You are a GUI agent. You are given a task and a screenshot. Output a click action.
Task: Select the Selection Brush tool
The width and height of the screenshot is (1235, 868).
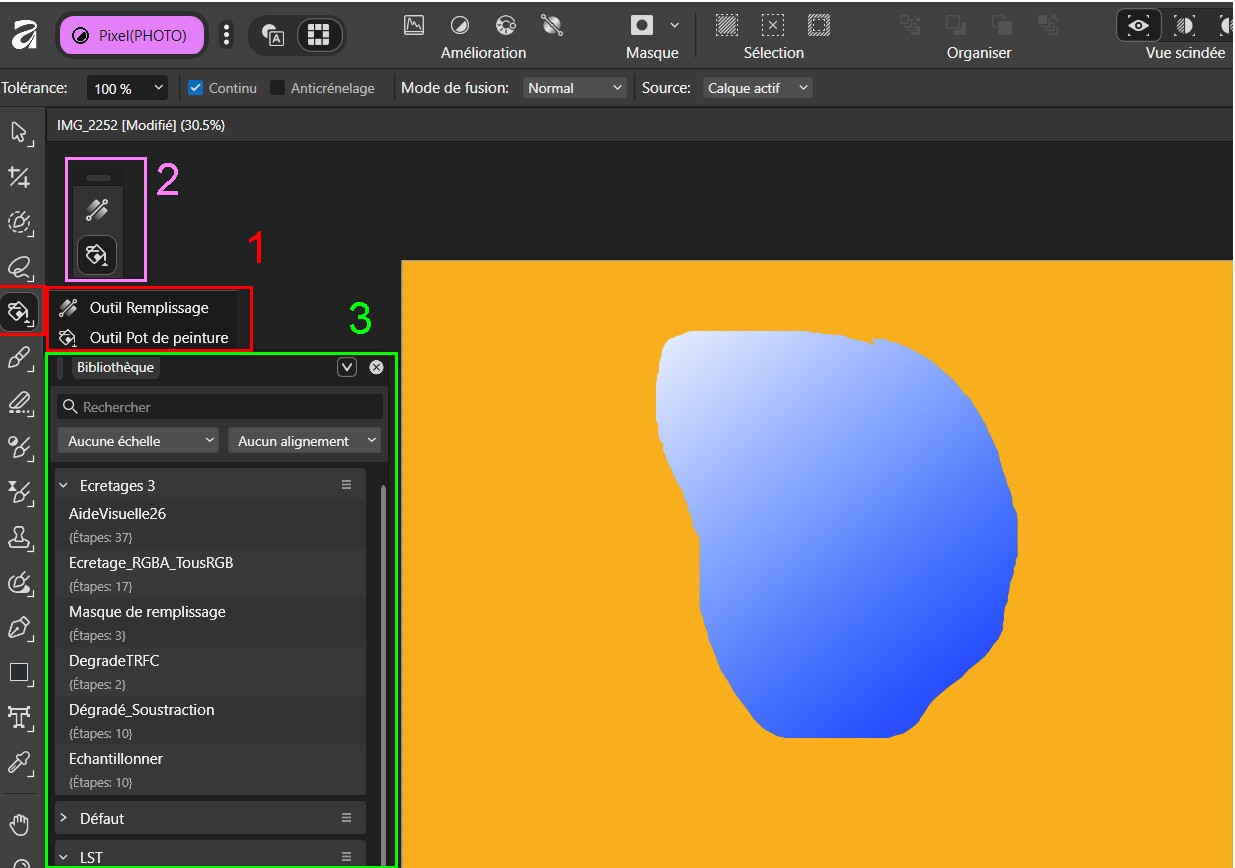[20, 222]
